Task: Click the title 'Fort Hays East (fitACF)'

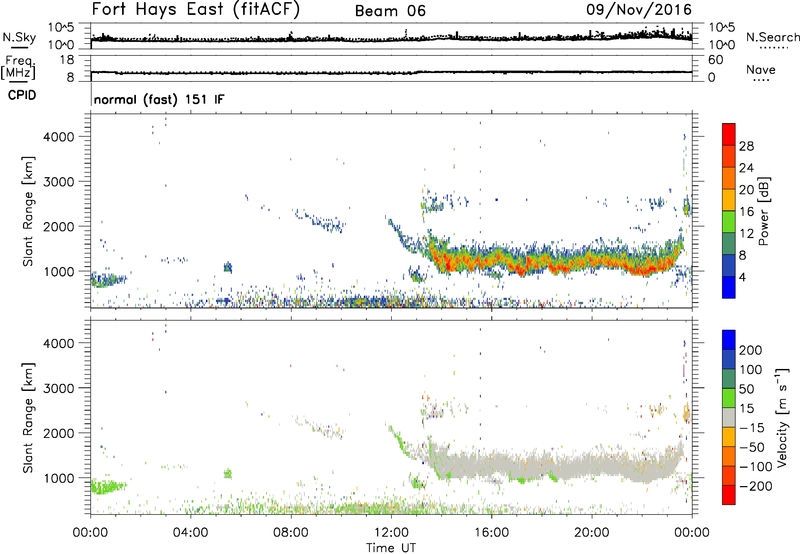Action: point(196,10)
